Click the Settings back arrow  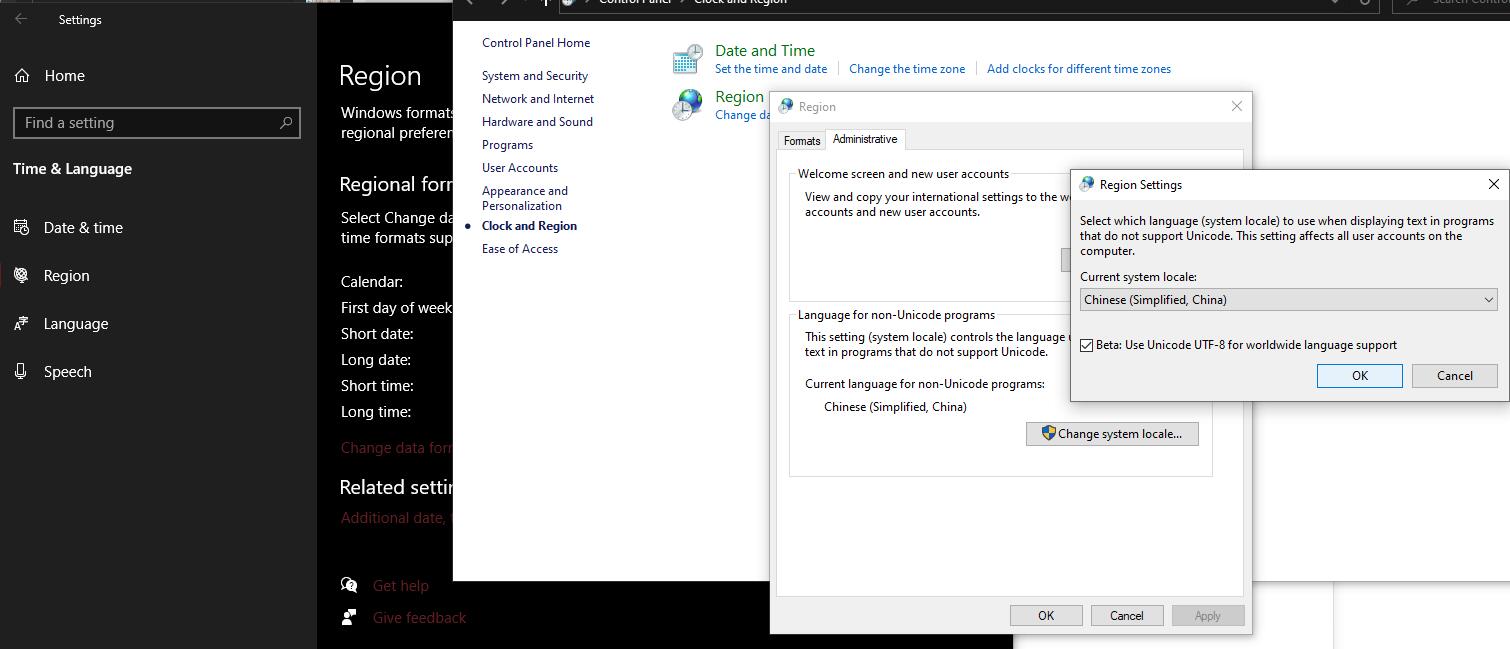[21, 19]
